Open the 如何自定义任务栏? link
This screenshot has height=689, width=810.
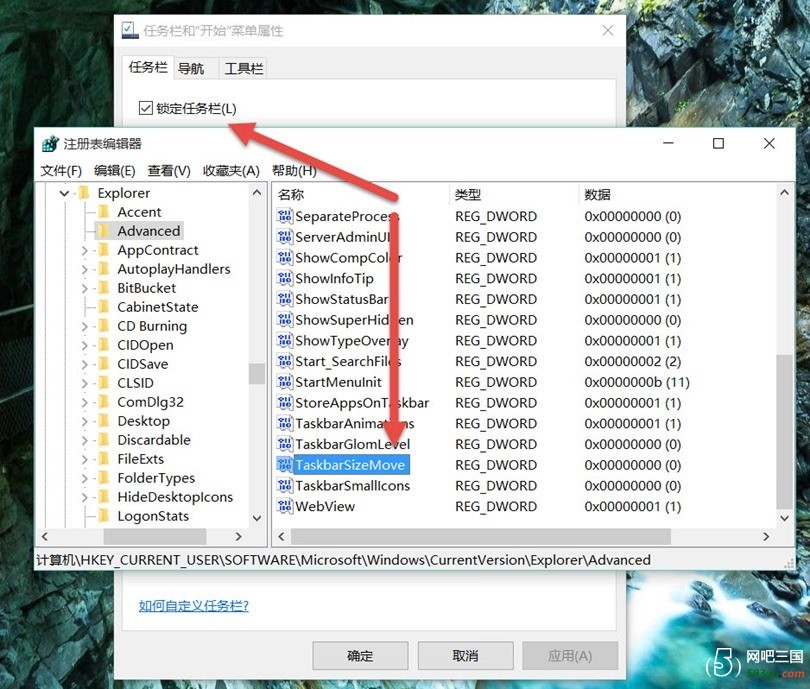tap(194, 605)
